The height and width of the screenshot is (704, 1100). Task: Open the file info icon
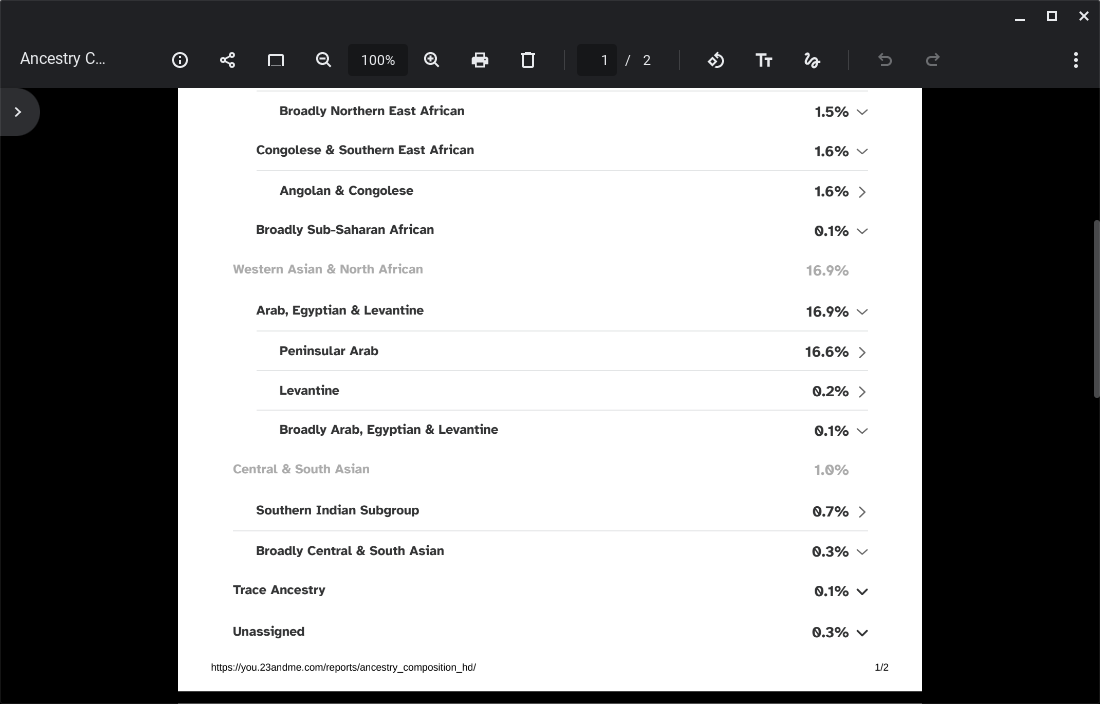coord(180,60)
